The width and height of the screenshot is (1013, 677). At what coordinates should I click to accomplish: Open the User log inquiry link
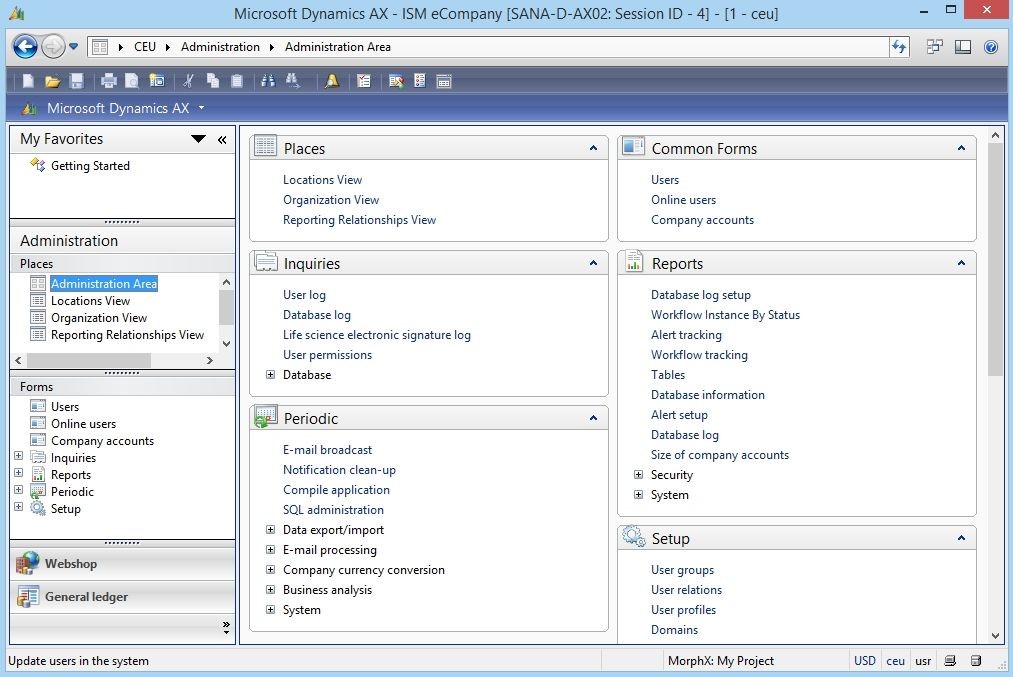click(304, 295)
